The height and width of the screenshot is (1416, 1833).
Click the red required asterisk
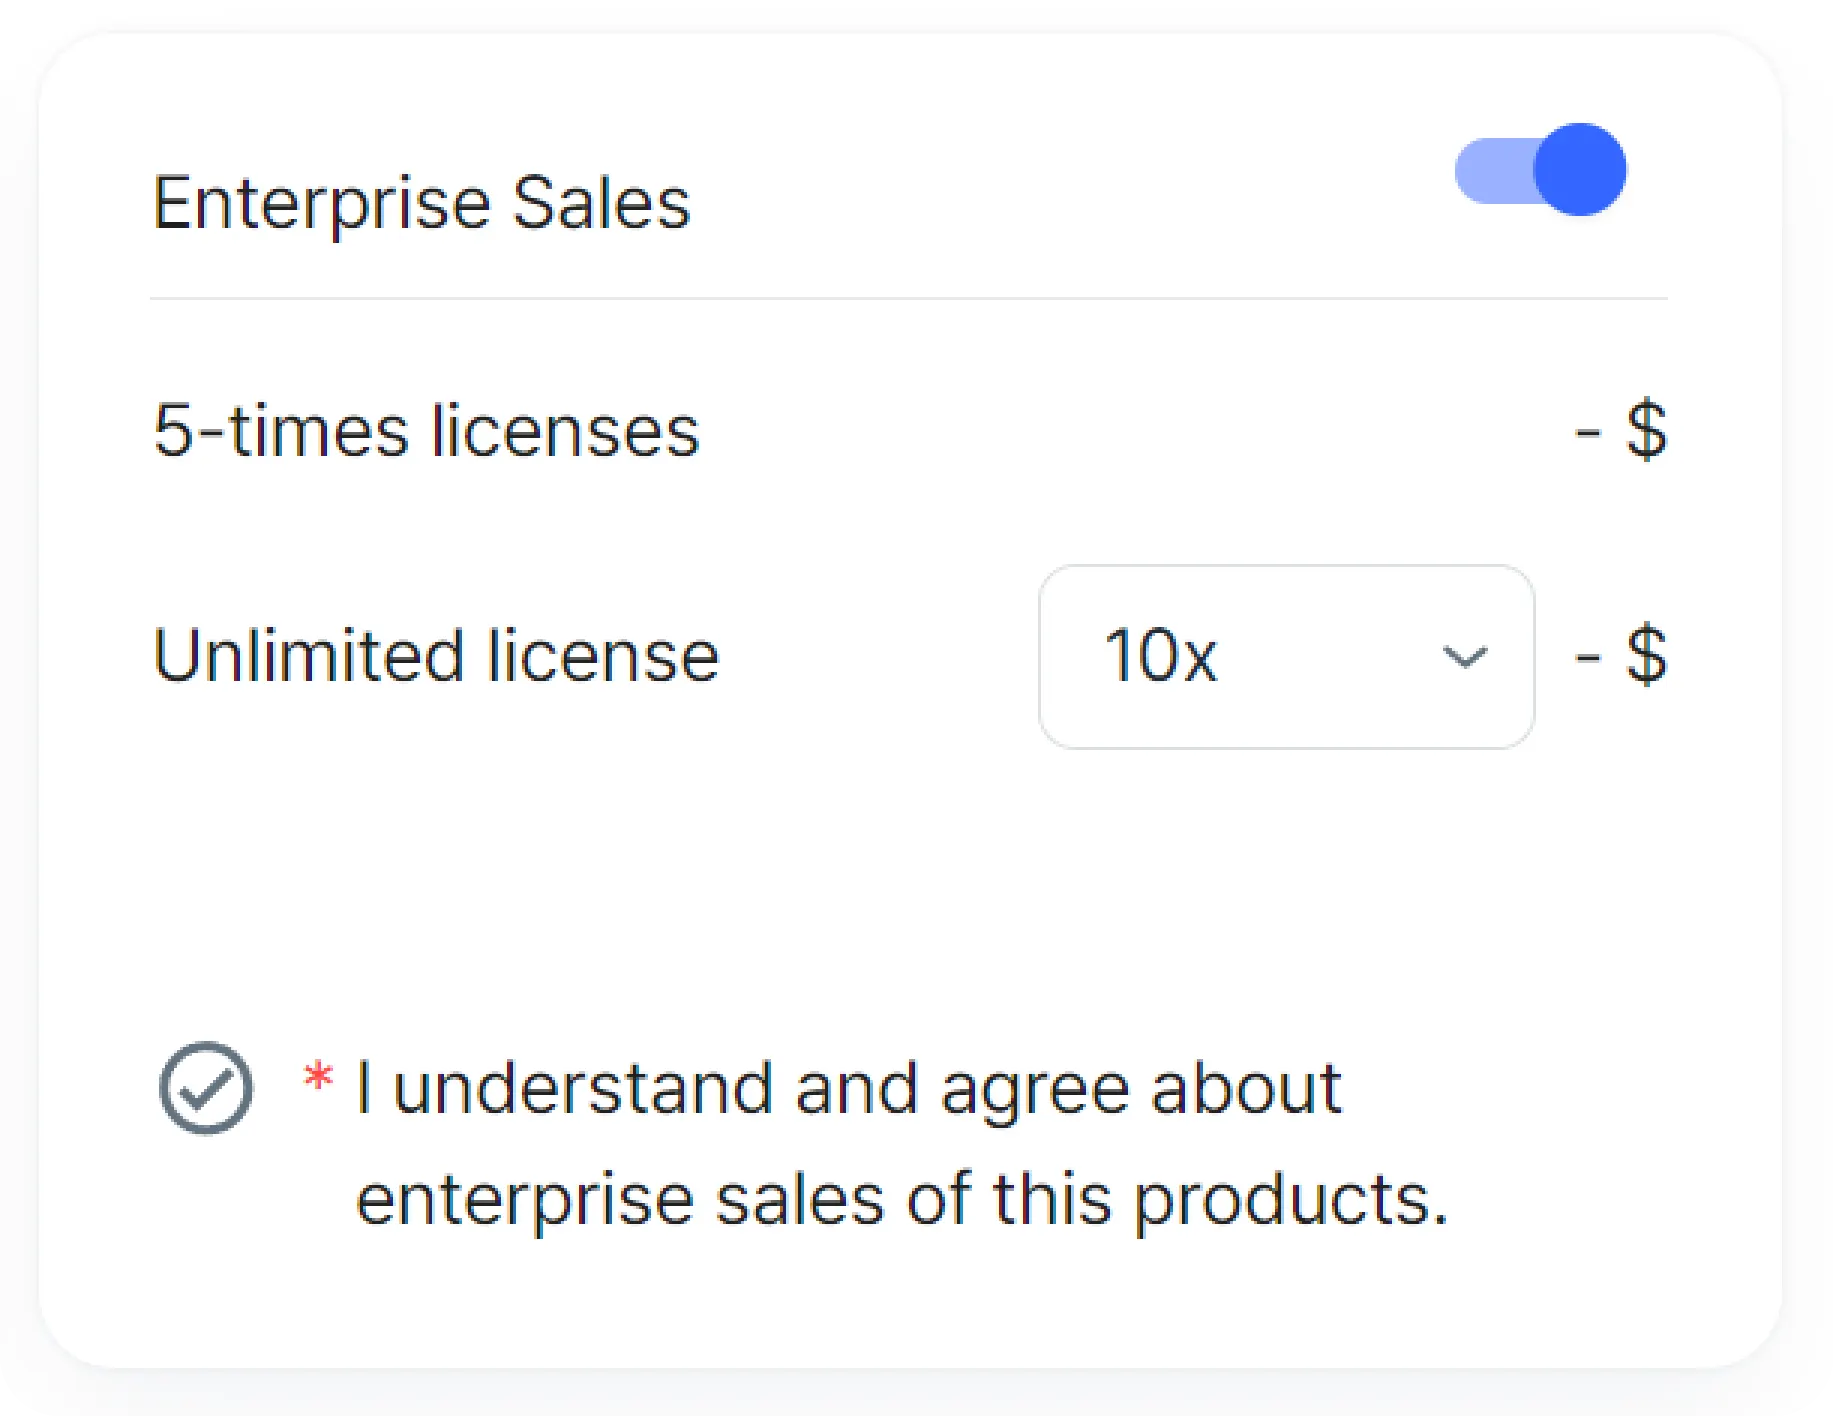click(x=318, y=1079)
